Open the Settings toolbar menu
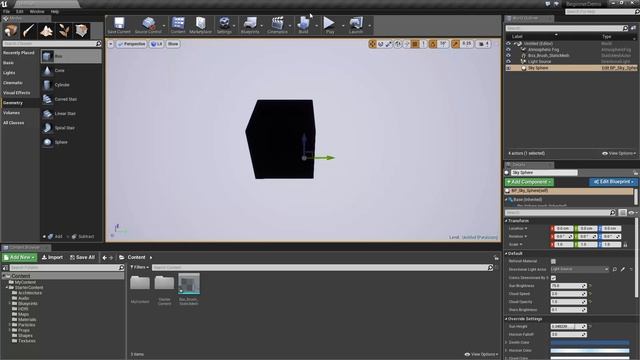Viewport: 640px width, 360px height. tap(224, 25)
